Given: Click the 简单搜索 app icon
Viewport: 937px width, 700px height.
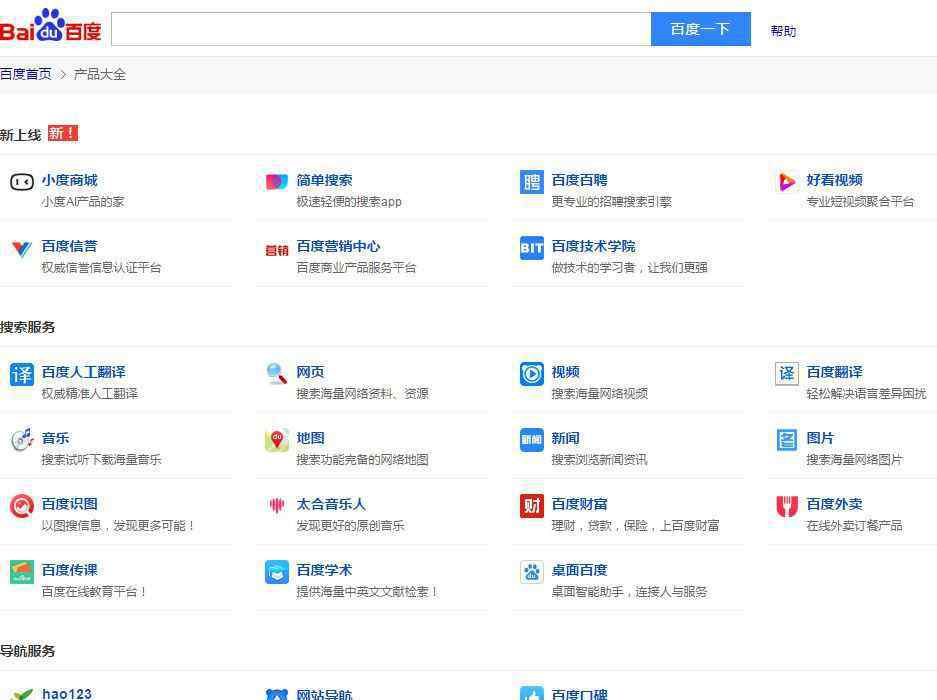Looking at the screenshot, I should click(x=277, y=181).
